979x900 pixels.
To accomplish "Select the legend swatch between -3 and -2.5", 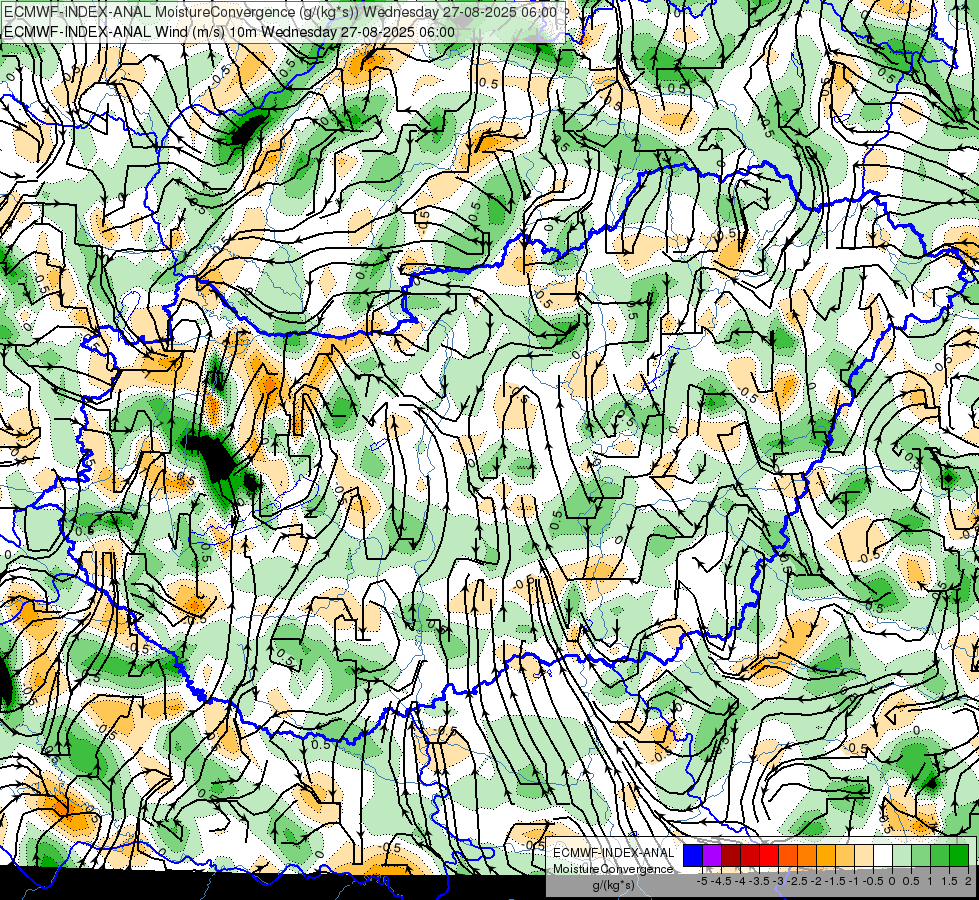I will [x=788, y=855].
